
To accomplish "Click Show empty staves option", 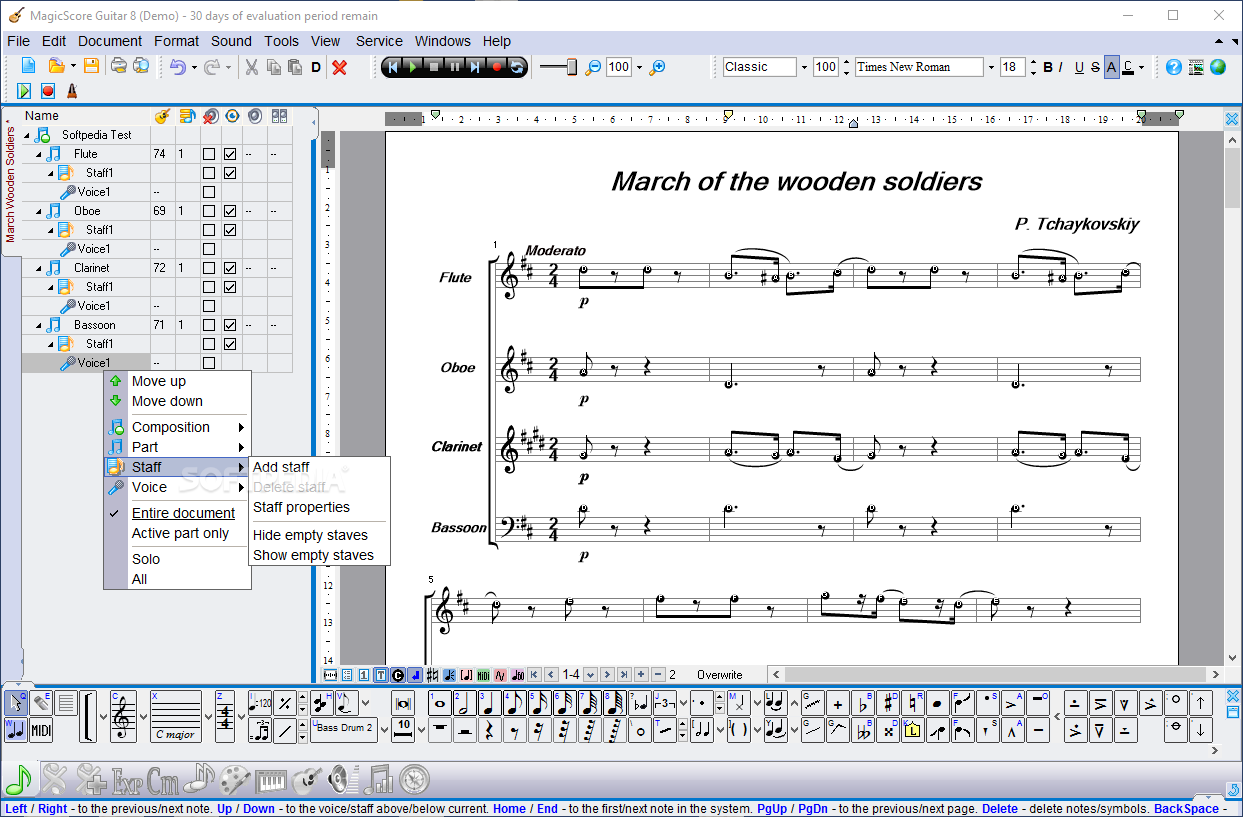I will pyautogui.click(x=313, y=555).
